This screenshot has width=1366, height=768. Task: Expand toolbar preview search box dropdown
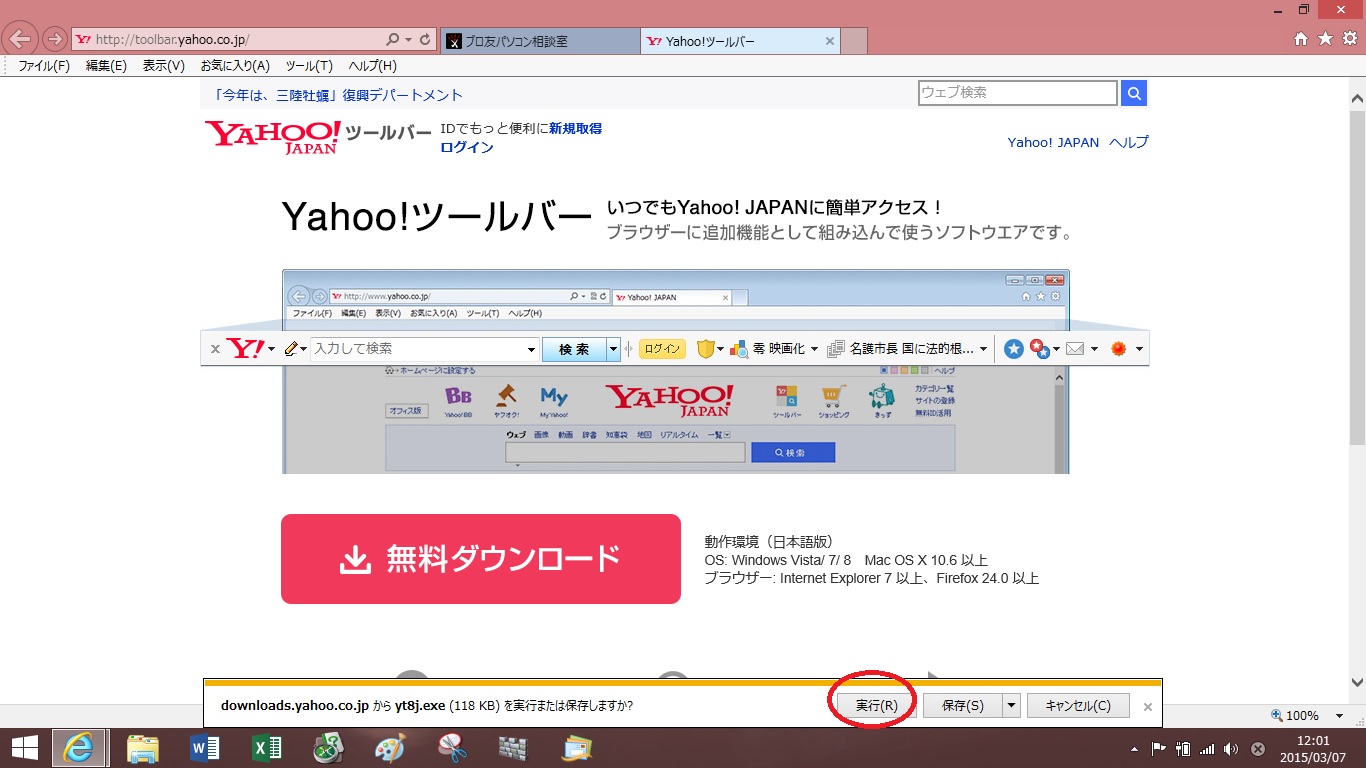[532, 350]
